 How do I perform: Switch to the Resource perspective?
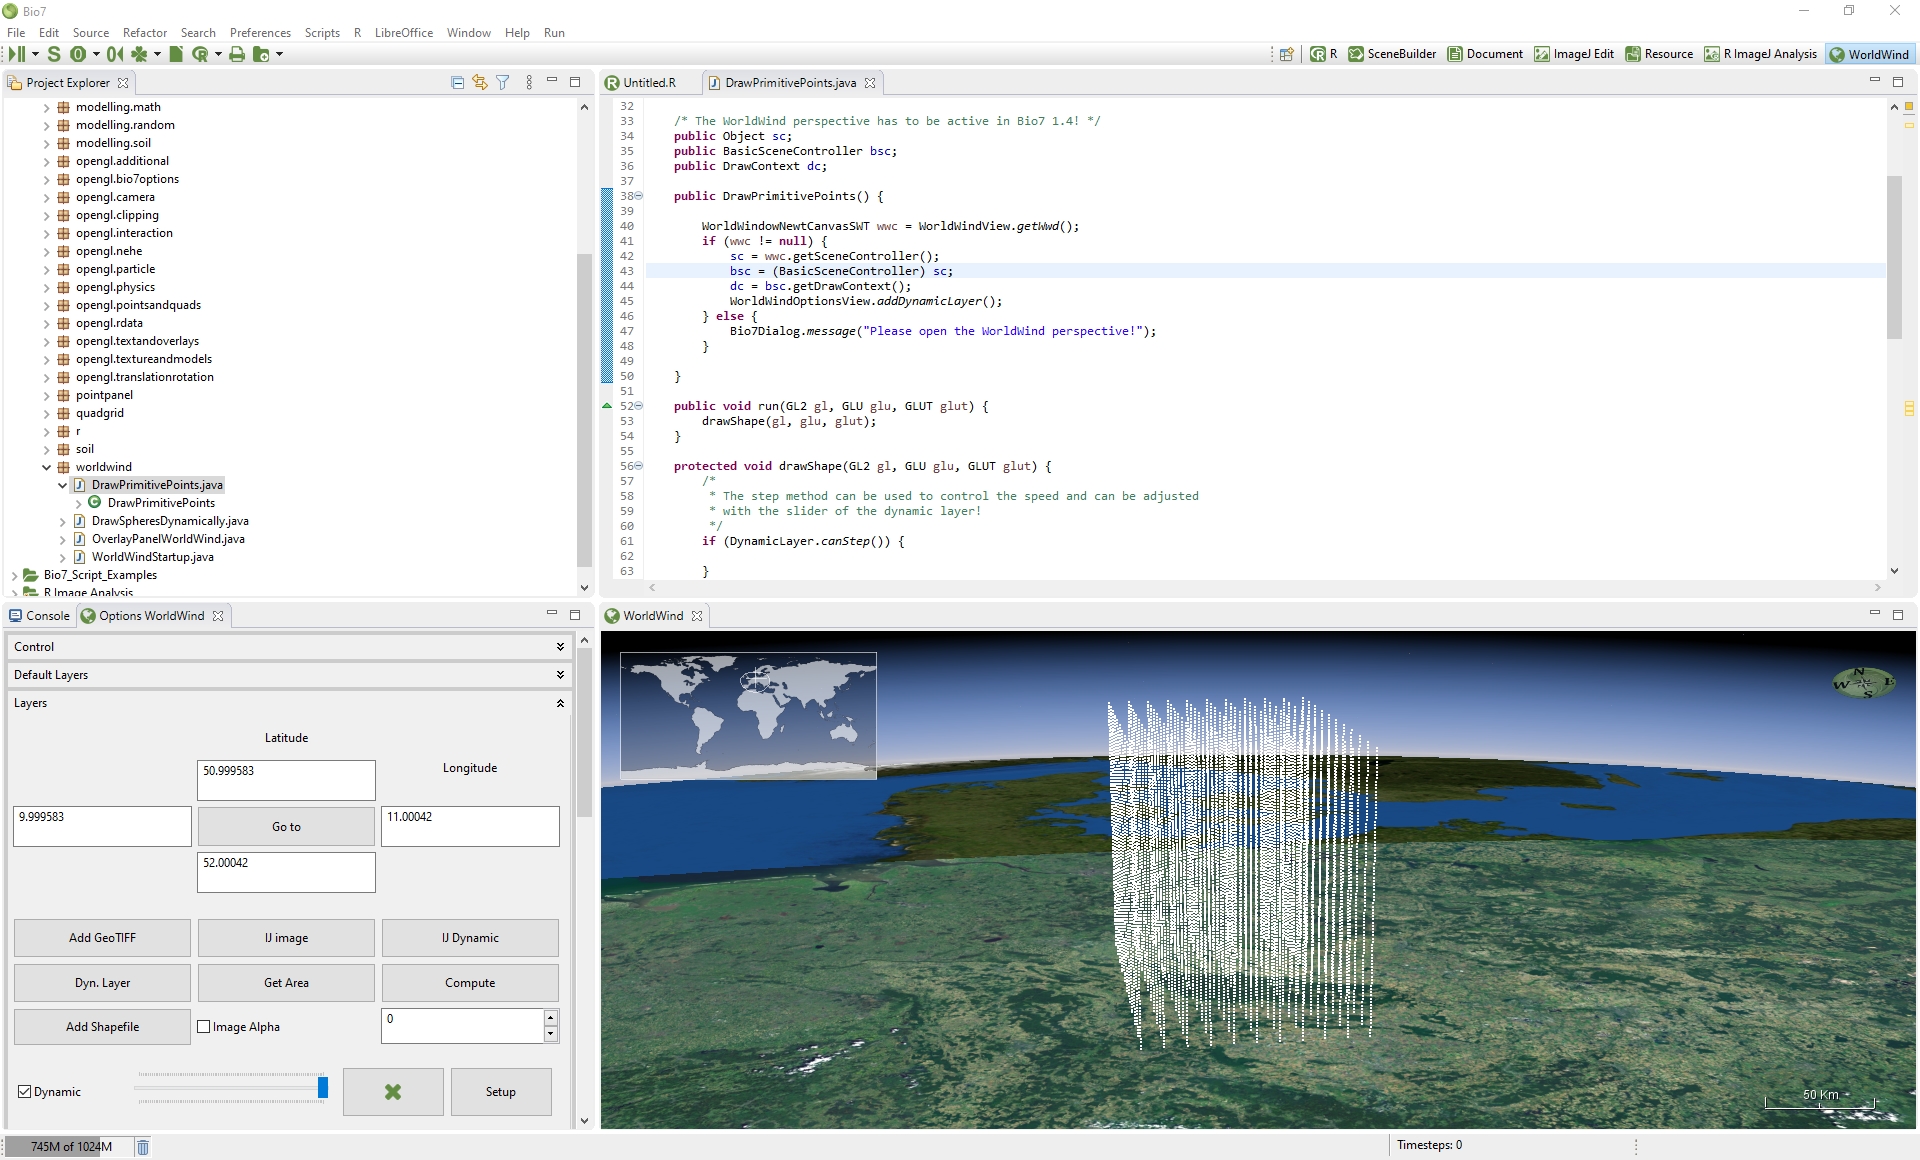1659,54
